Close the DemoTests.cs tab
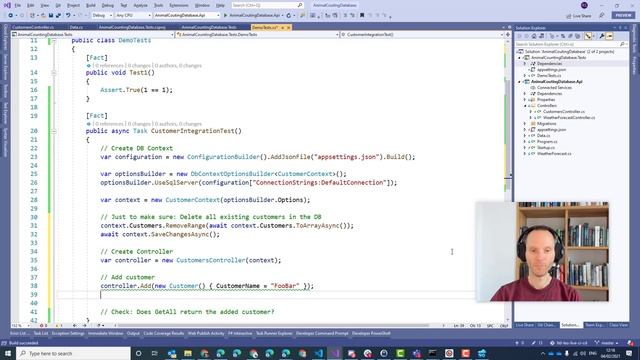The width and height of the screenshot is (640, 360). tap(289, 27)
